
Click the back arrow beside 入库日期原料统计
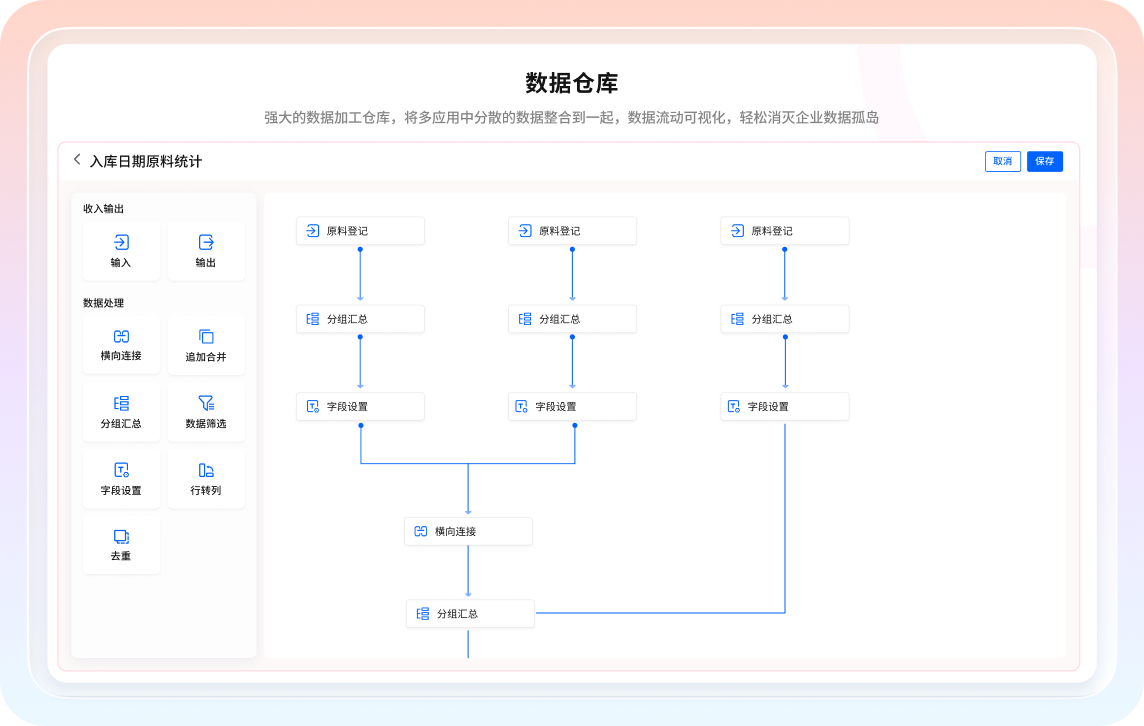[x=75, y=159]
